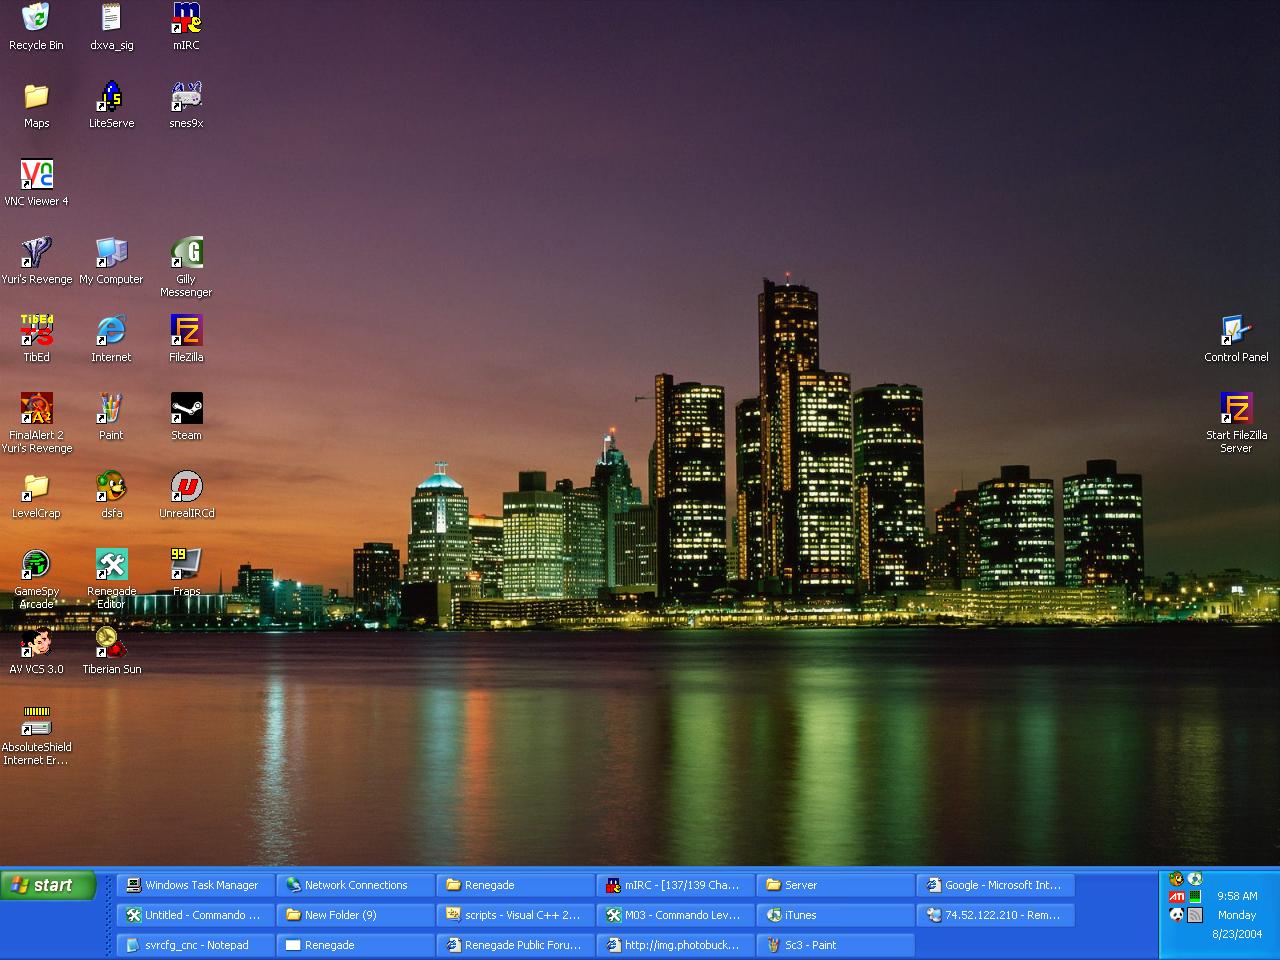
Task: Select the snes9x emulator icon
Action: [186, 97]
